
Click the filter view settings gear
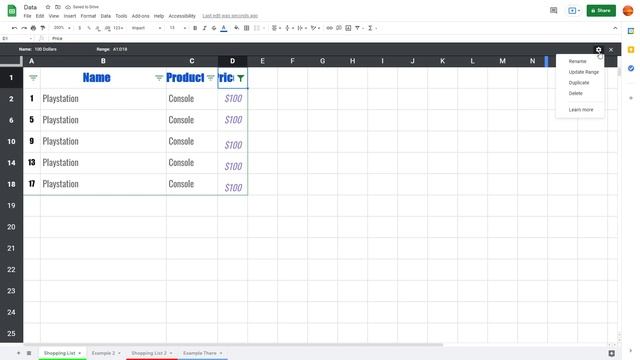598,49
